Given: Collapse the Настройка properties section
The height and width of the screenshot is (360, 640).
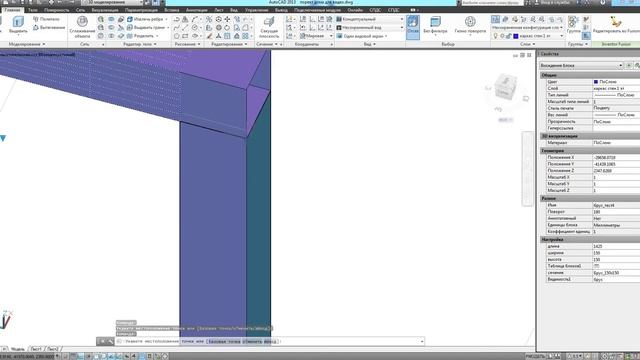Looking at the screenshot, I should (589, 240).
